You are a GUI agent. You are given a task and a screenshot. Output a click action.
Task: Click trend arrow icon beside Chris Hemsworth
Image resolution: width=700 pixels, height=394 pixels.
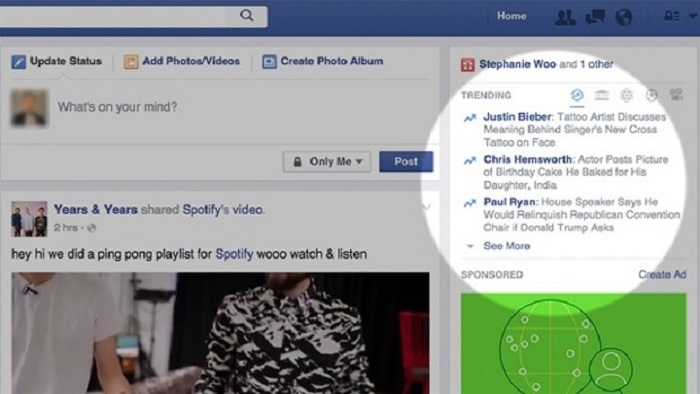[x=470, y=160]
